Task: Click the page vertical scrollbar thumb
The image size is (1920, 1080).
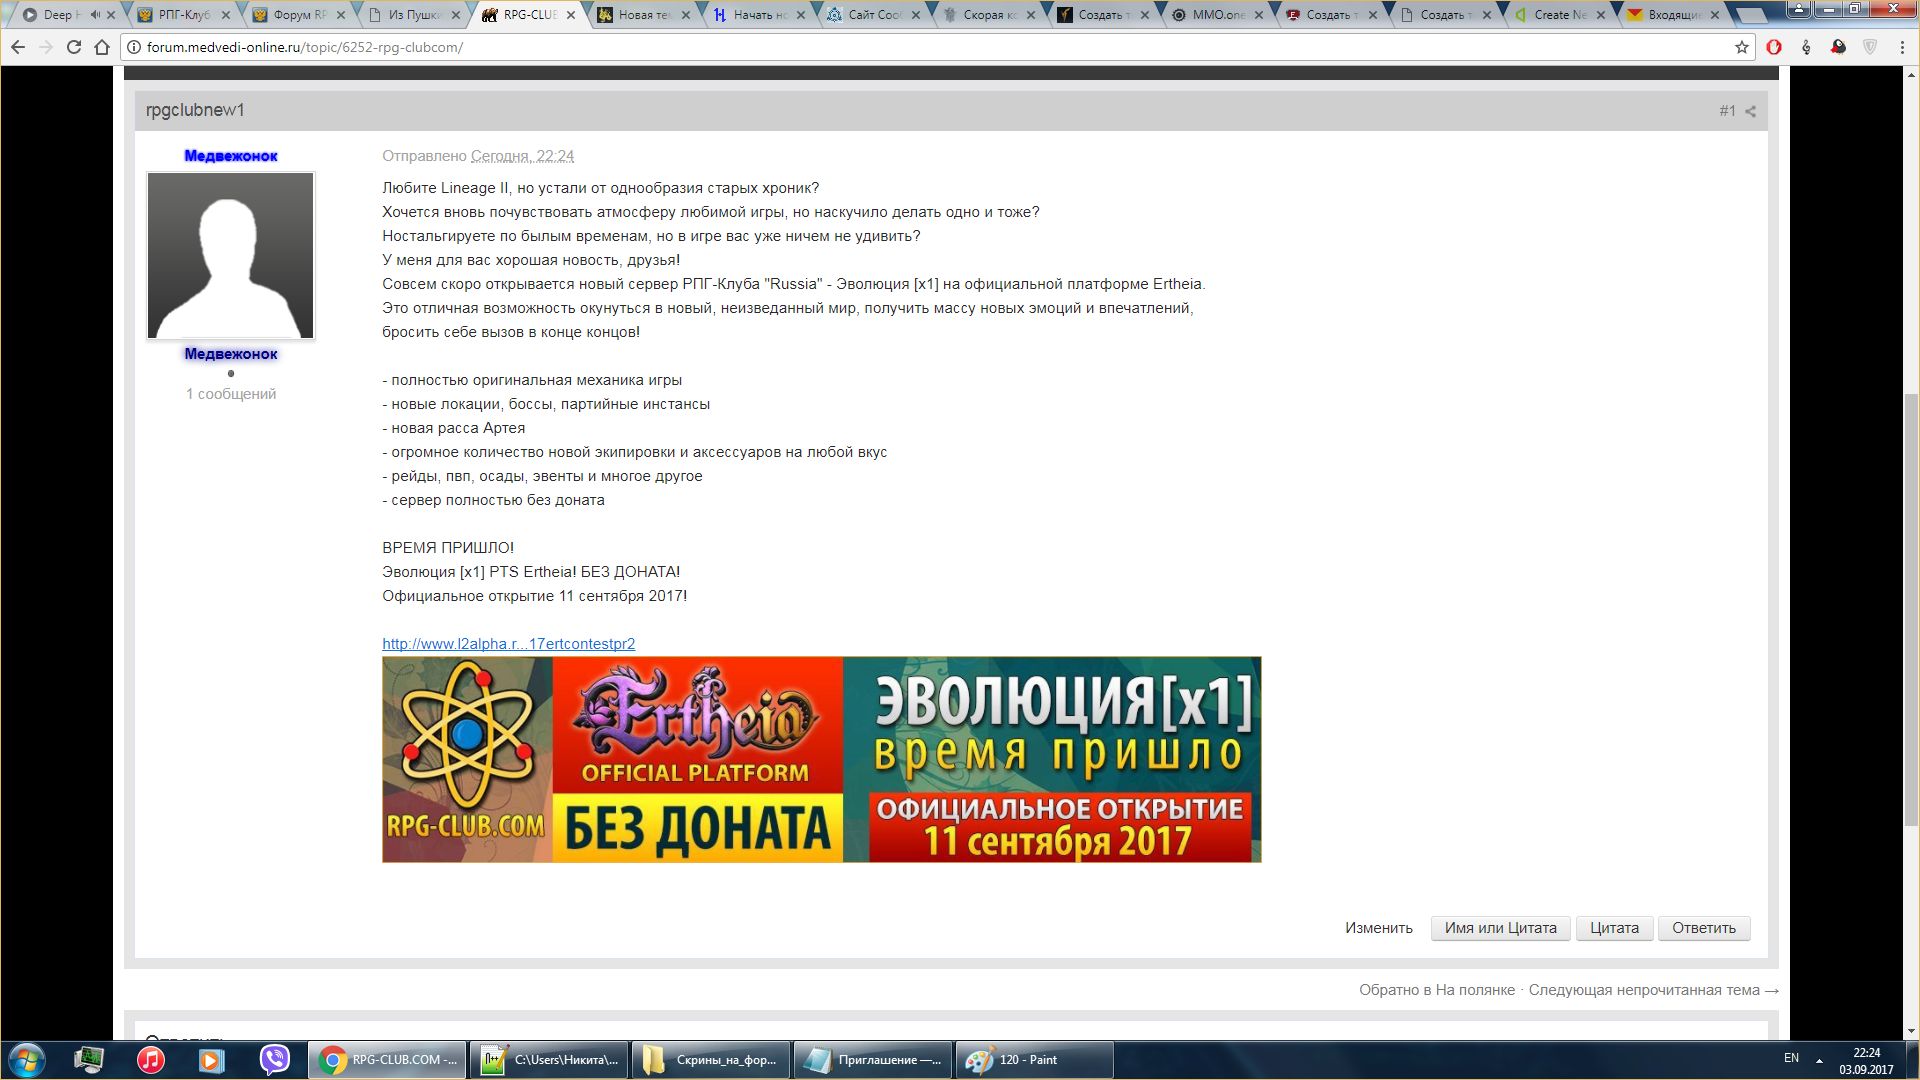Action: (x=1911, y=610)
